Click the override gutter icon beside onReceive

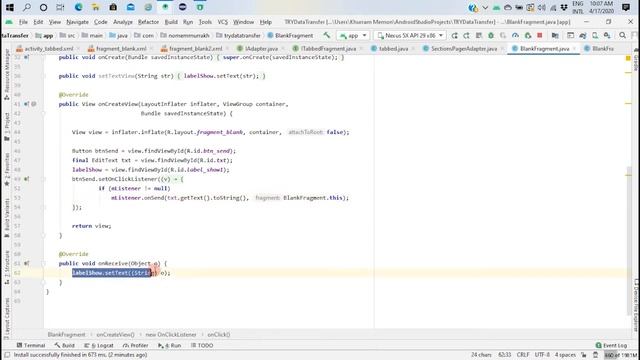click(27, 263)
